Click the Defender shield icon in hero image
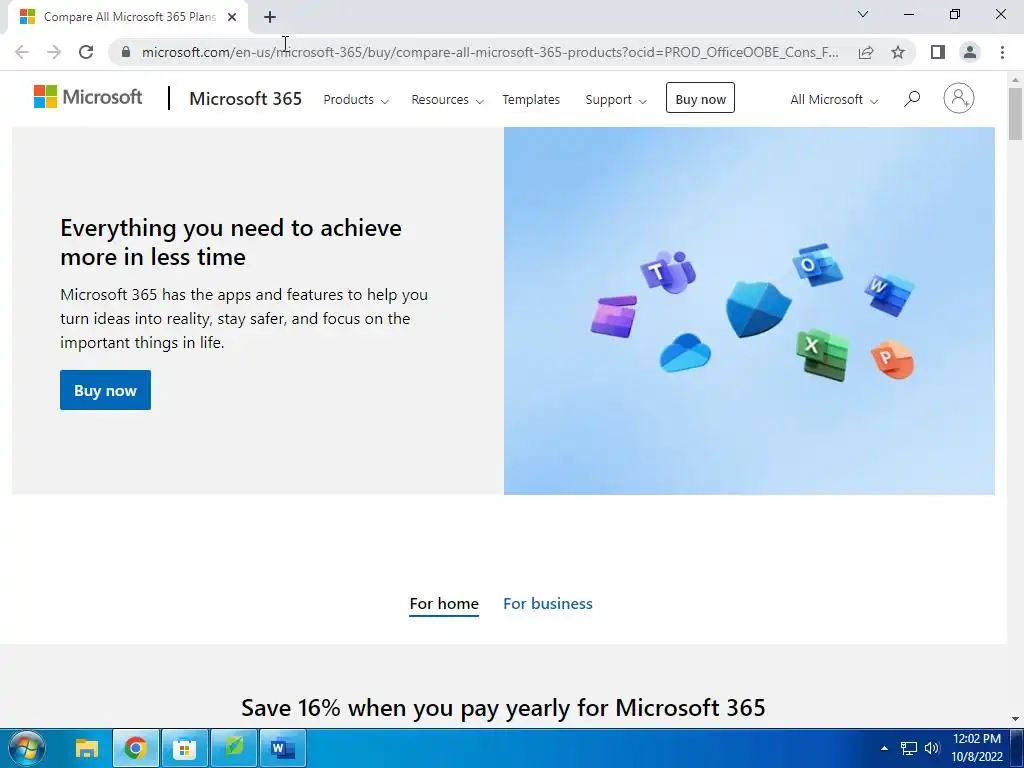This screenshot has width=1024, height=768. click(758, 309)
